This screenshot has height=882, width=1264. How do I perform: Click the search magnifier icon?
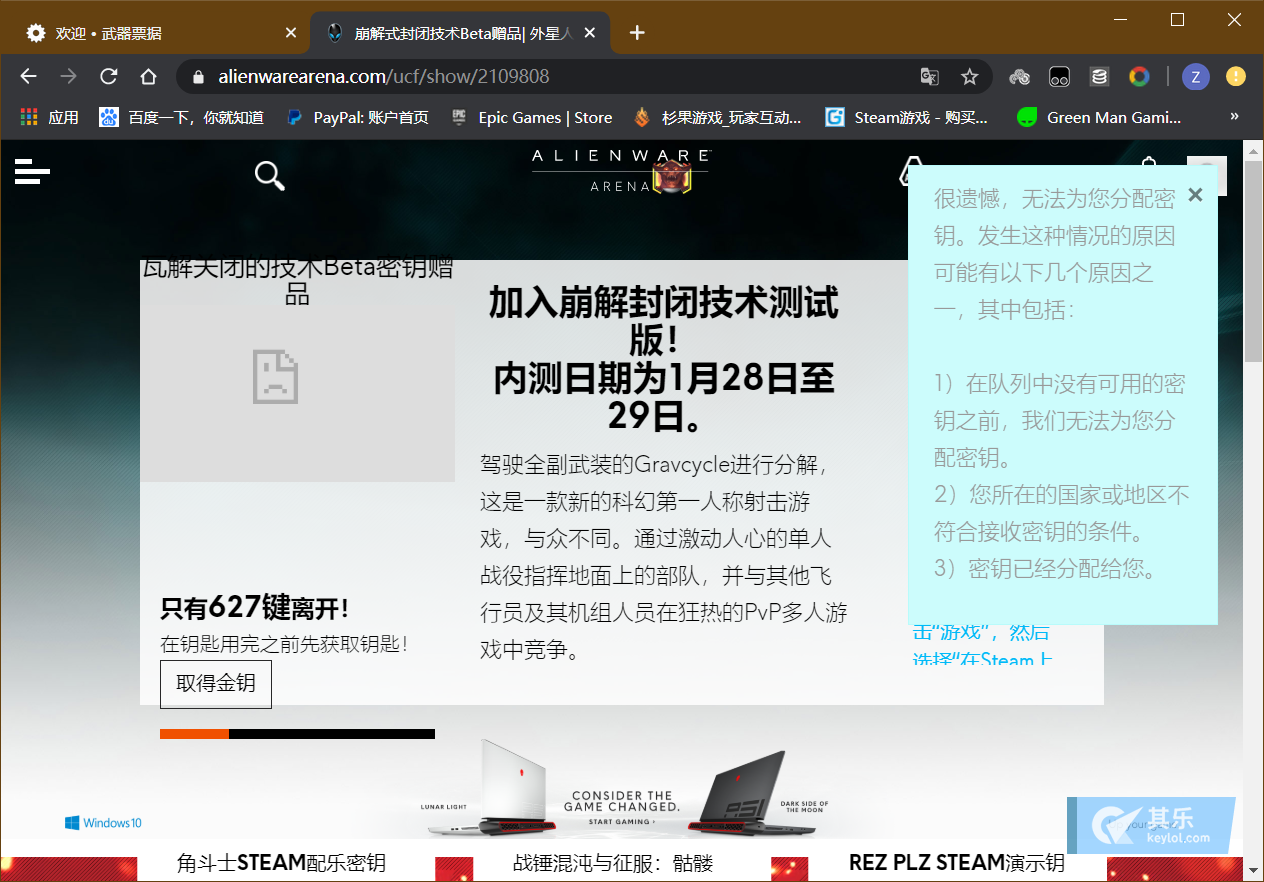269,175
